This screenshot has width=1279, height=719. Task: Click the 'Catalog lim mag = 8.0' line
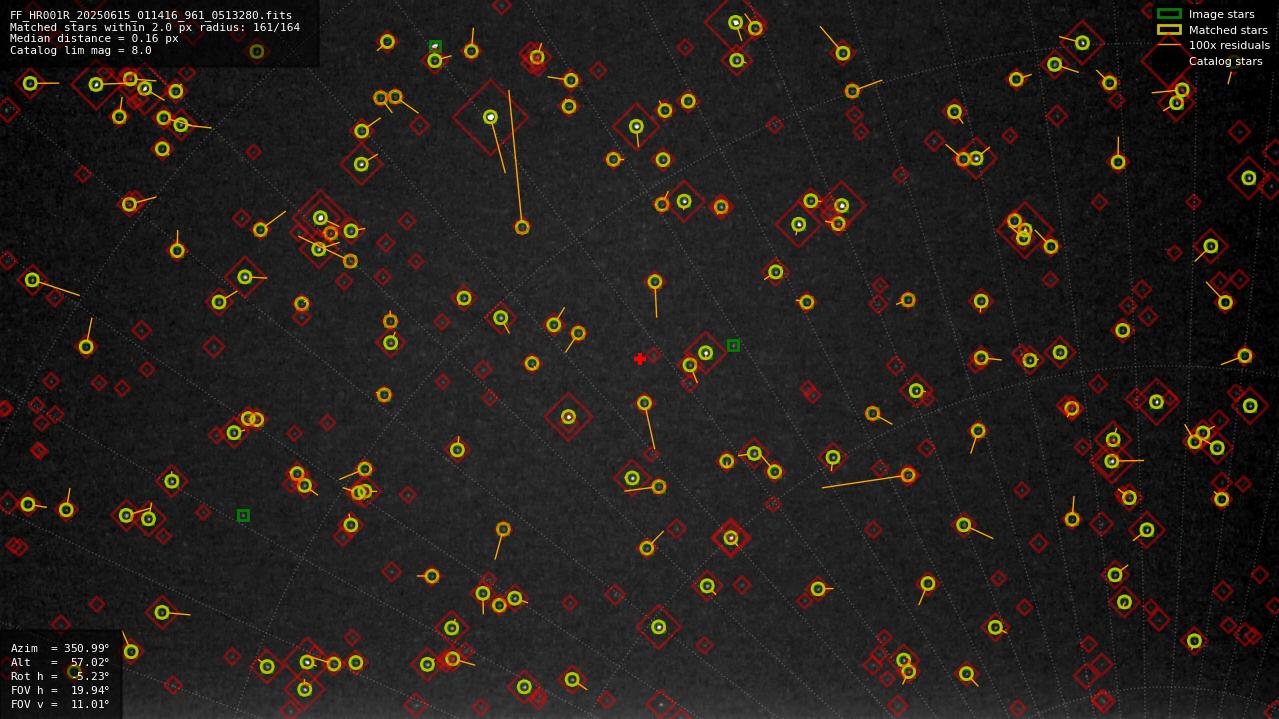pyautogui.click(x=81, y=50)
